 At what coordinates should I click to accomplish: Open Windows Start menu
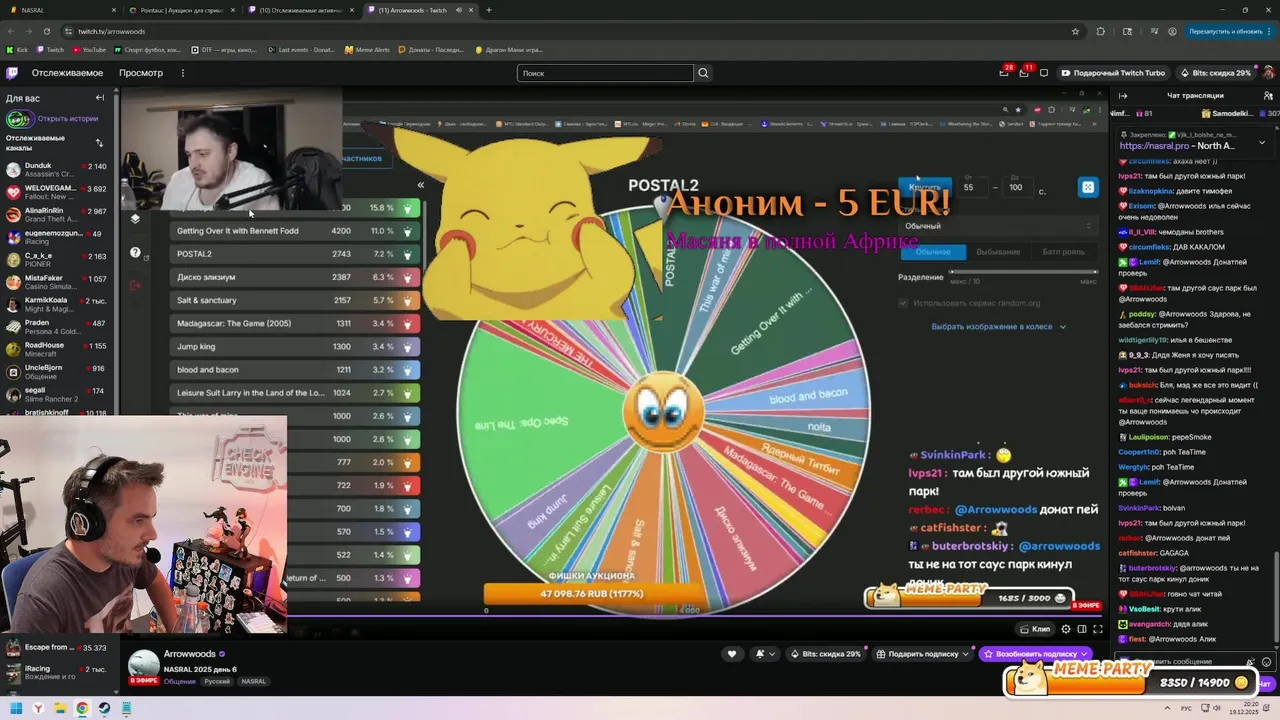16,708
